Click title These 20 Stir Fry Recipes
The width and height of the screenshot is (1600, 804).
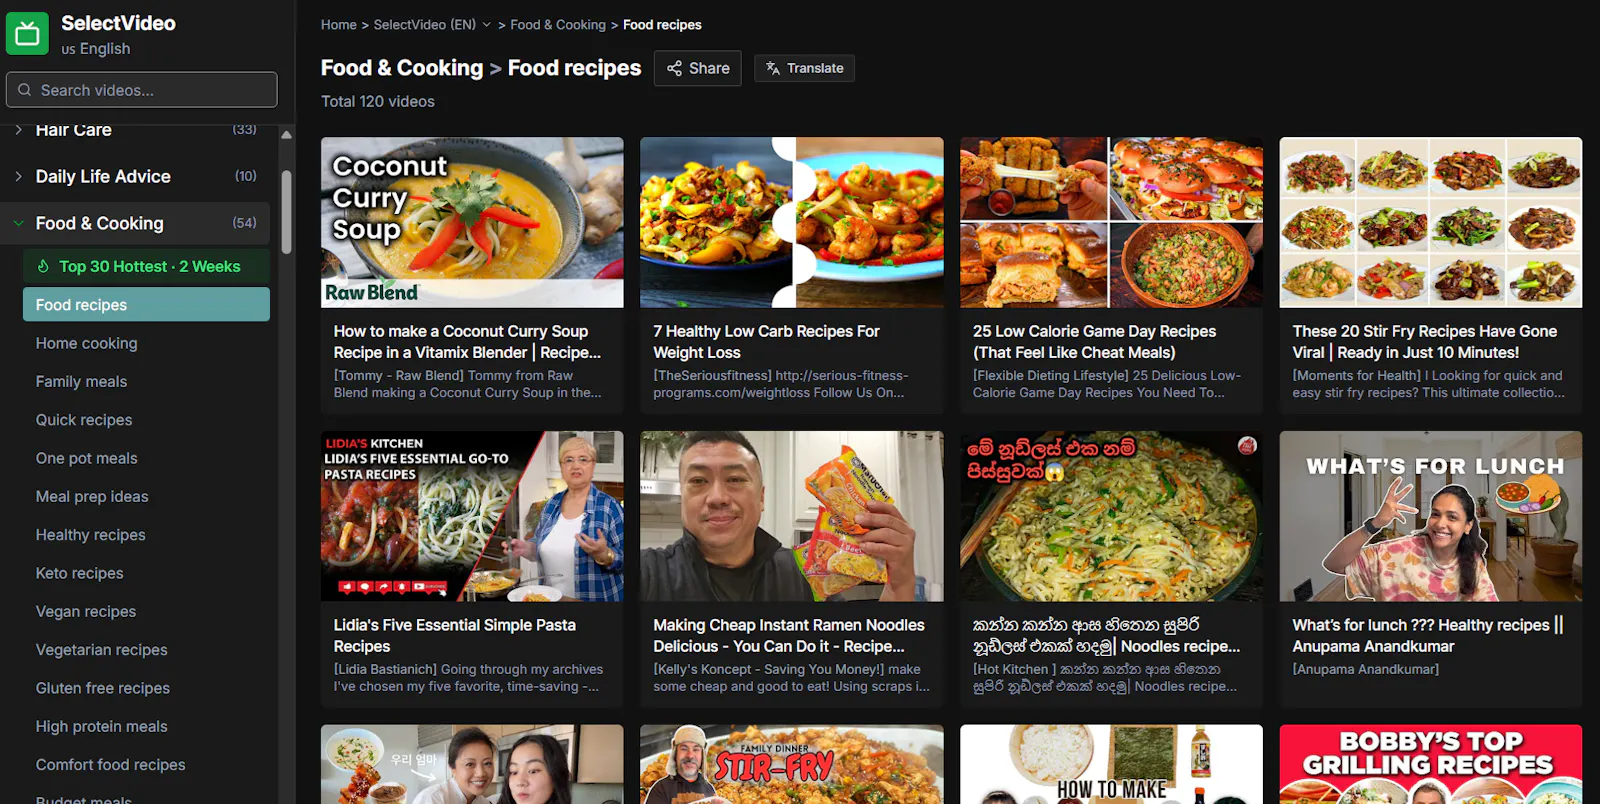pos(1425,342)
